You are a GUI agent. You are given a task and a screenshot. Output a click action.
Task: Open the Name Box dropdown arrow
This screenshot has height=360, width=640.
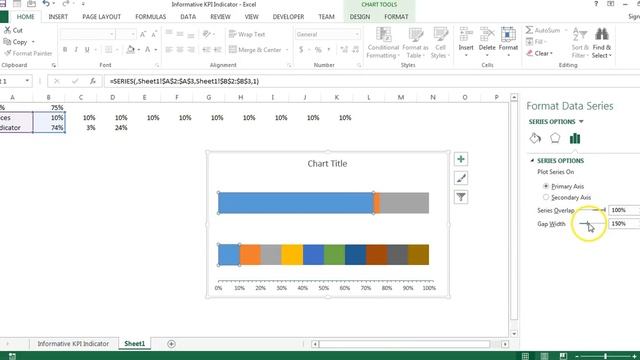(27, 81)
